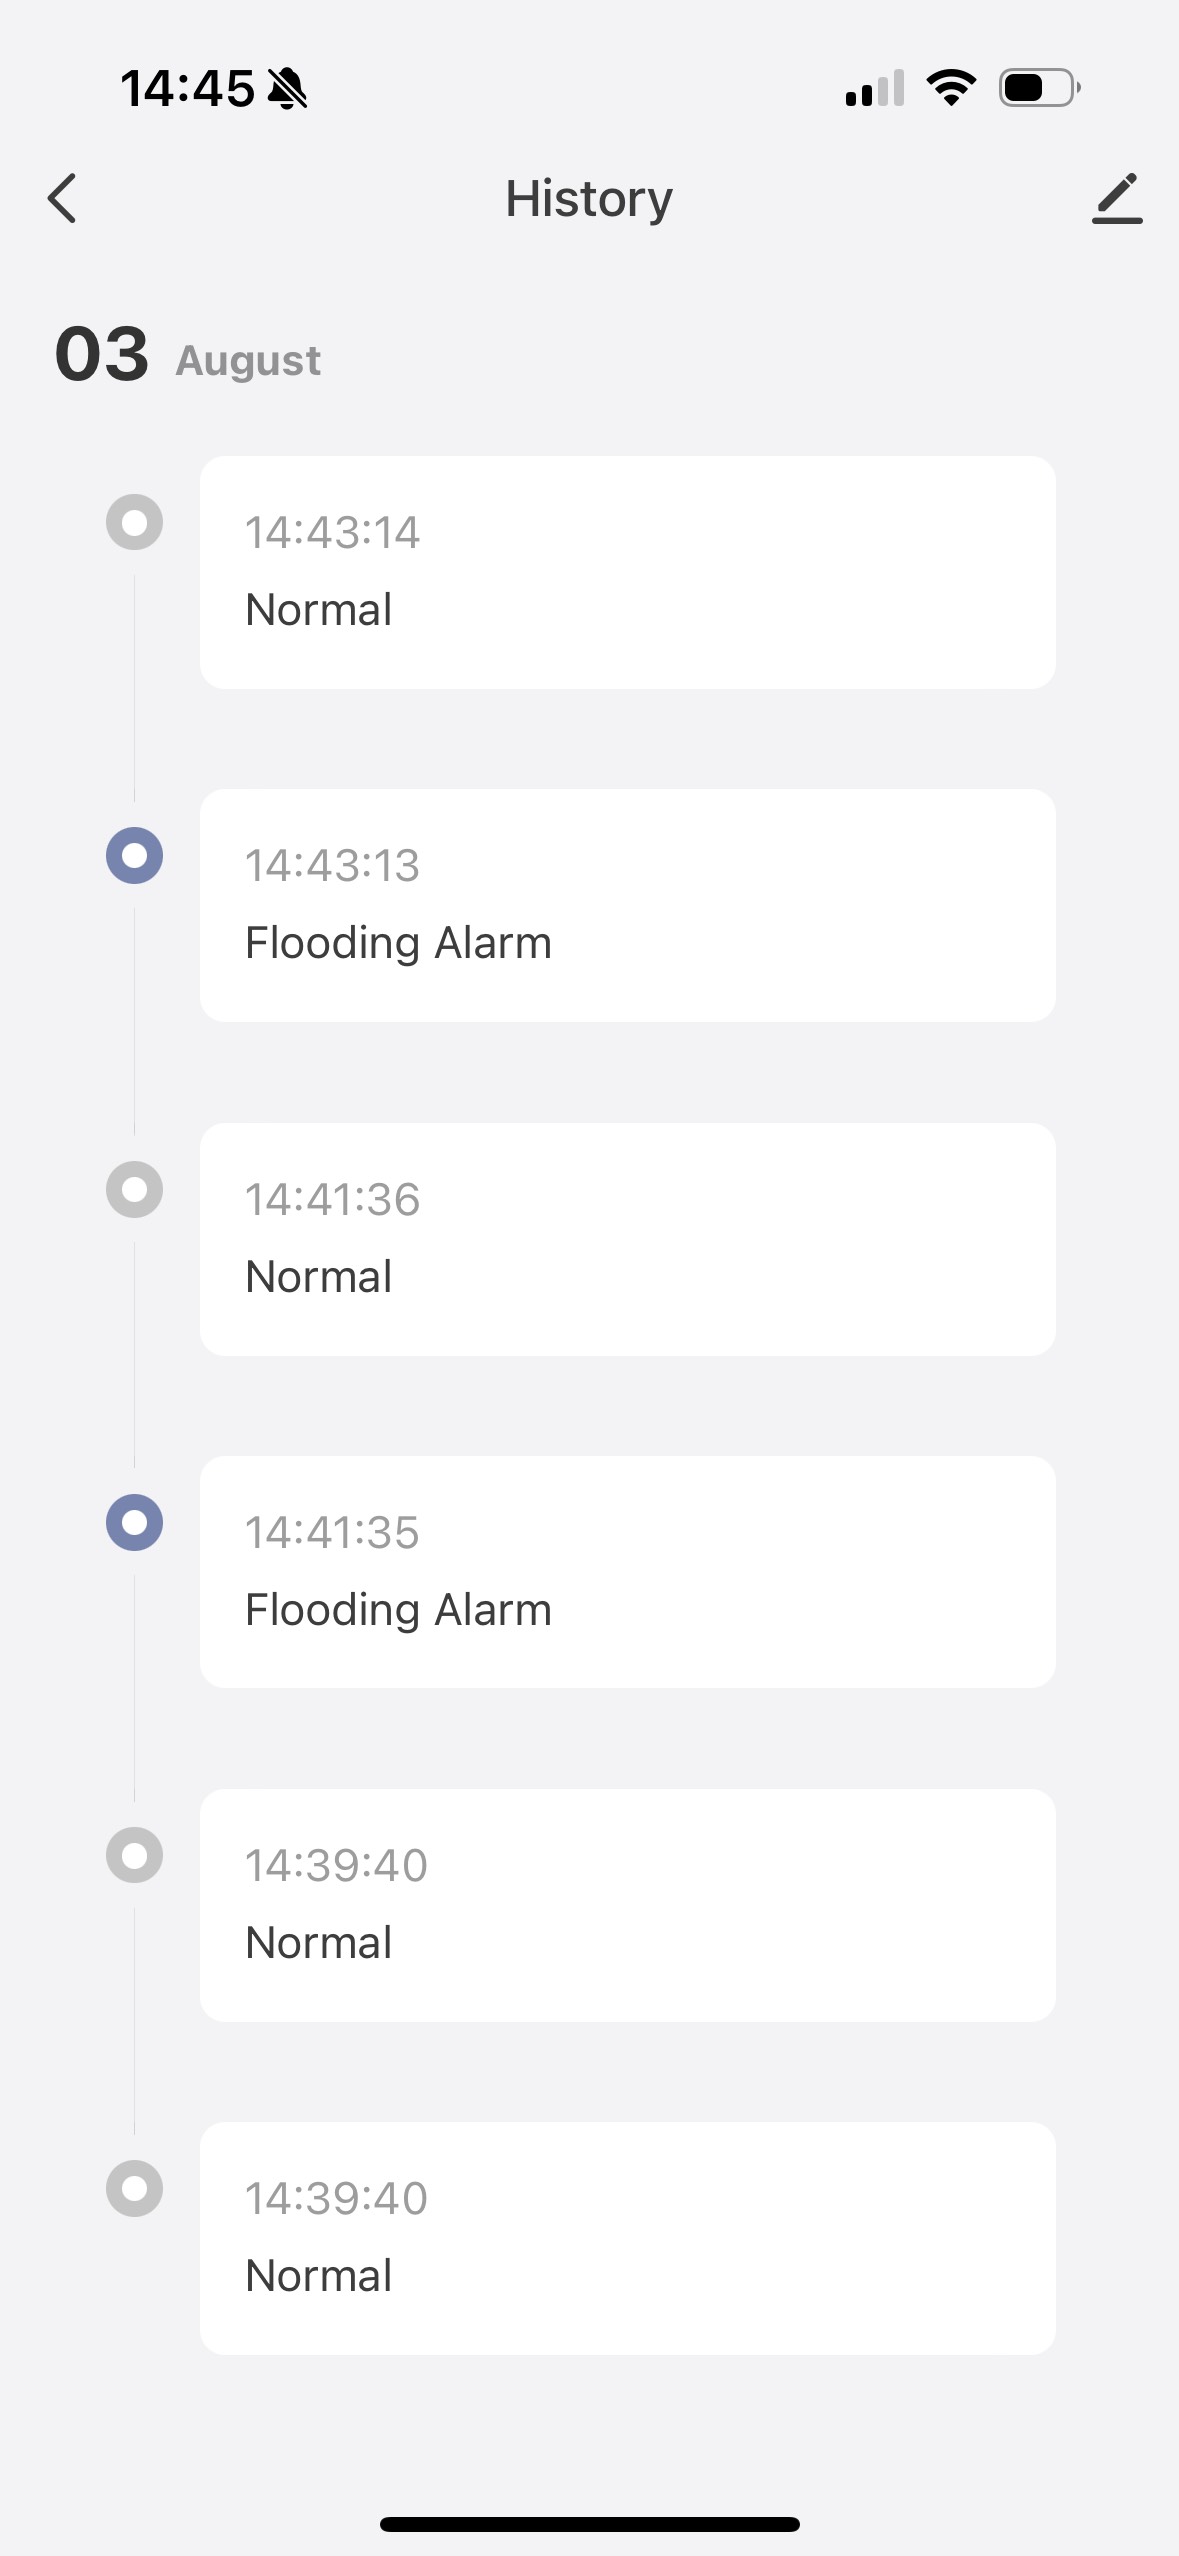The width and height of the screenshot is (1179, 2556).
Task: Tap the battery status icon
Action: (1039, 88)
